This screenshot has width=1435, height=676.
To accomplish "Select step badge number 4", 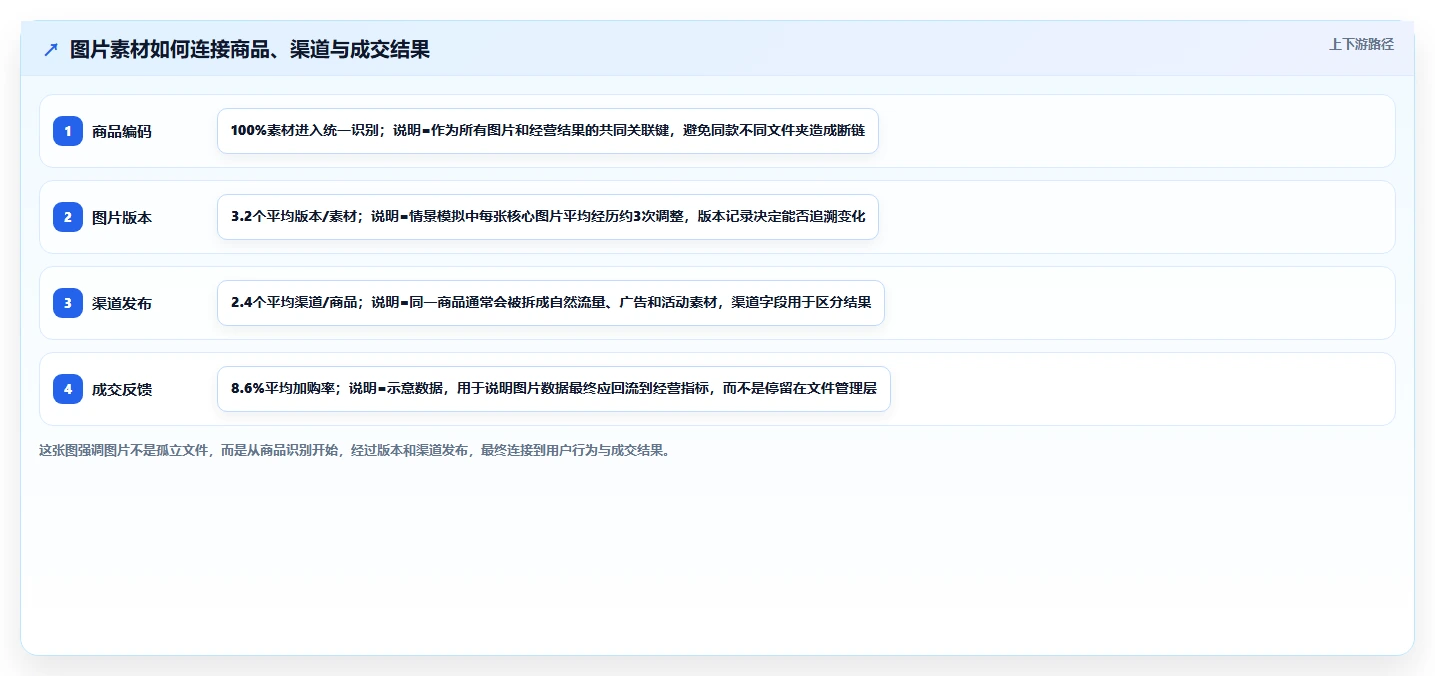I will tap(68, 389).
